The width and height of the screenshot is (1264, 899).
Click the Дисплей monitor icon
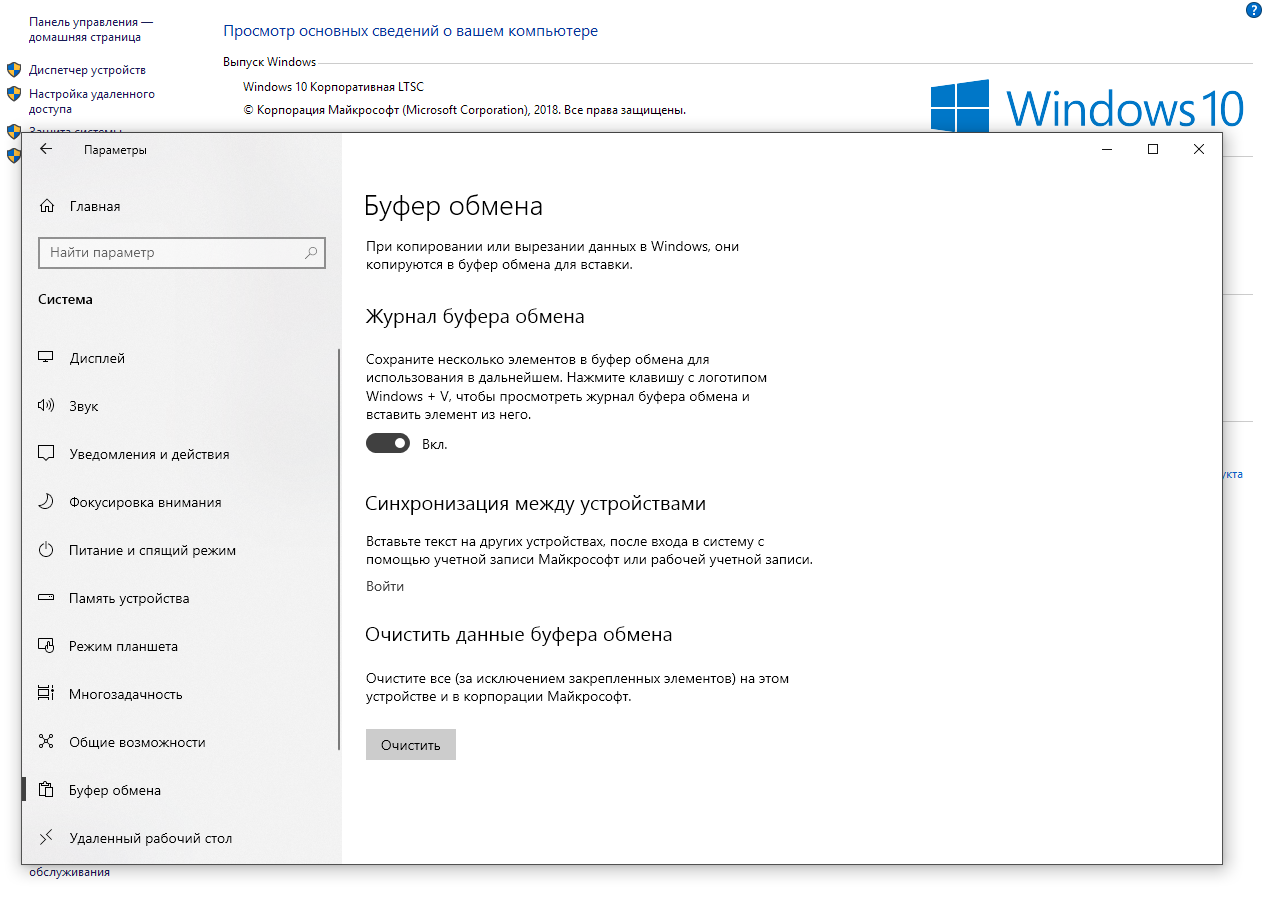46,358
